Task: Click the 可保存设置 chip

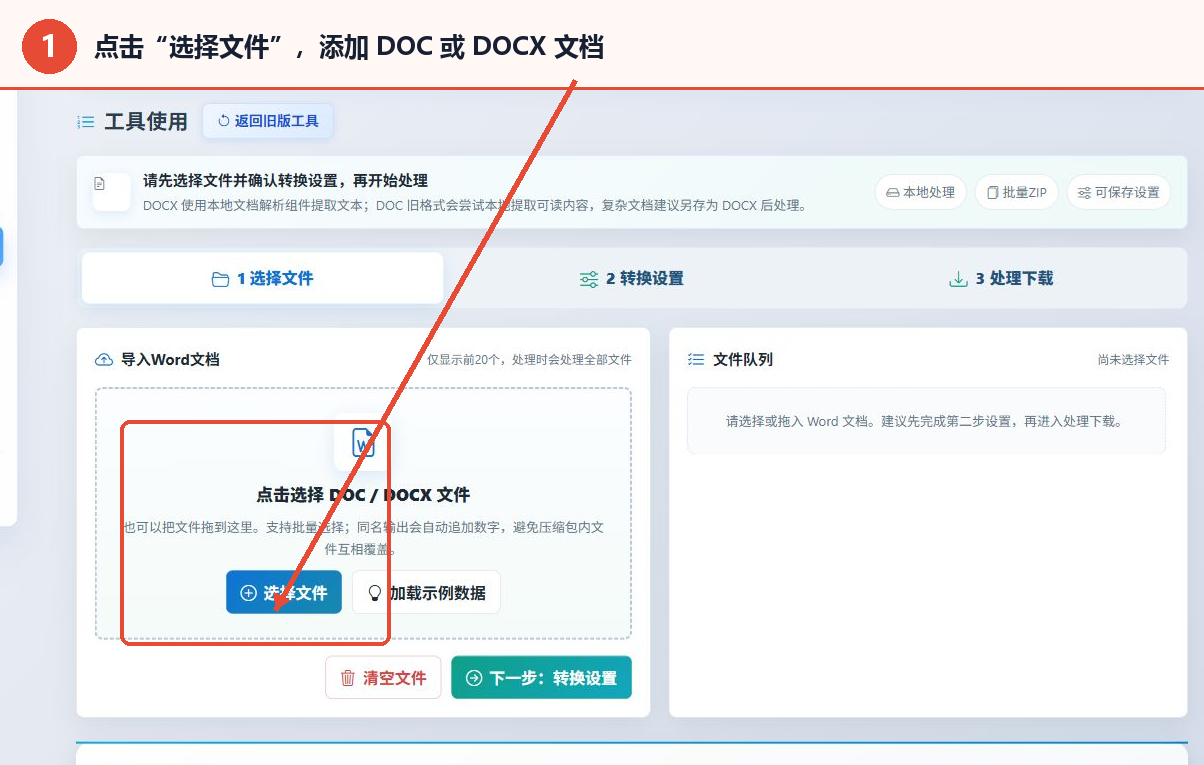Action: pyautogui.click(x=1118, y=192)
